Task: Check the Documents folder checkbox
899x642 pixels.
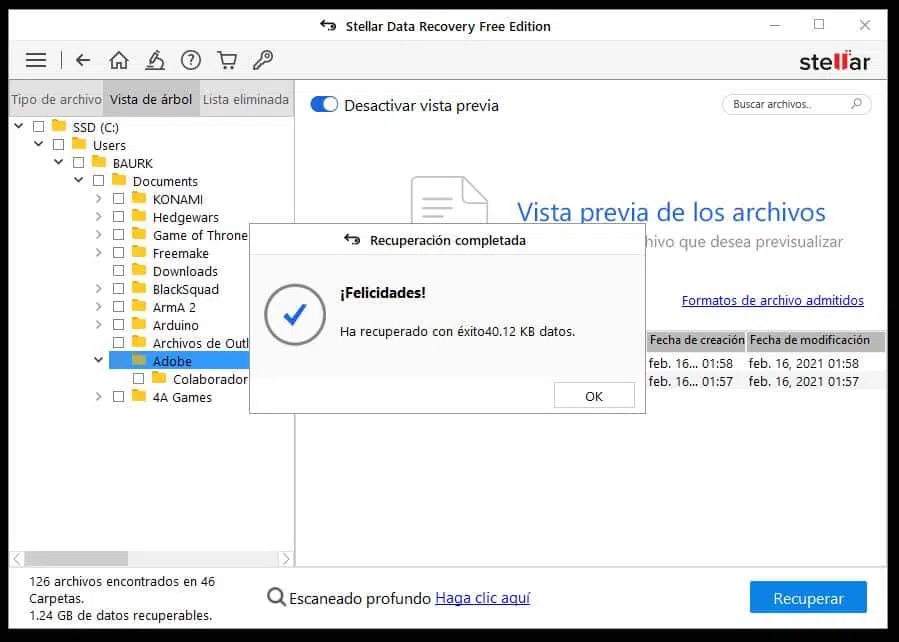Action: (x=99, y=181)
